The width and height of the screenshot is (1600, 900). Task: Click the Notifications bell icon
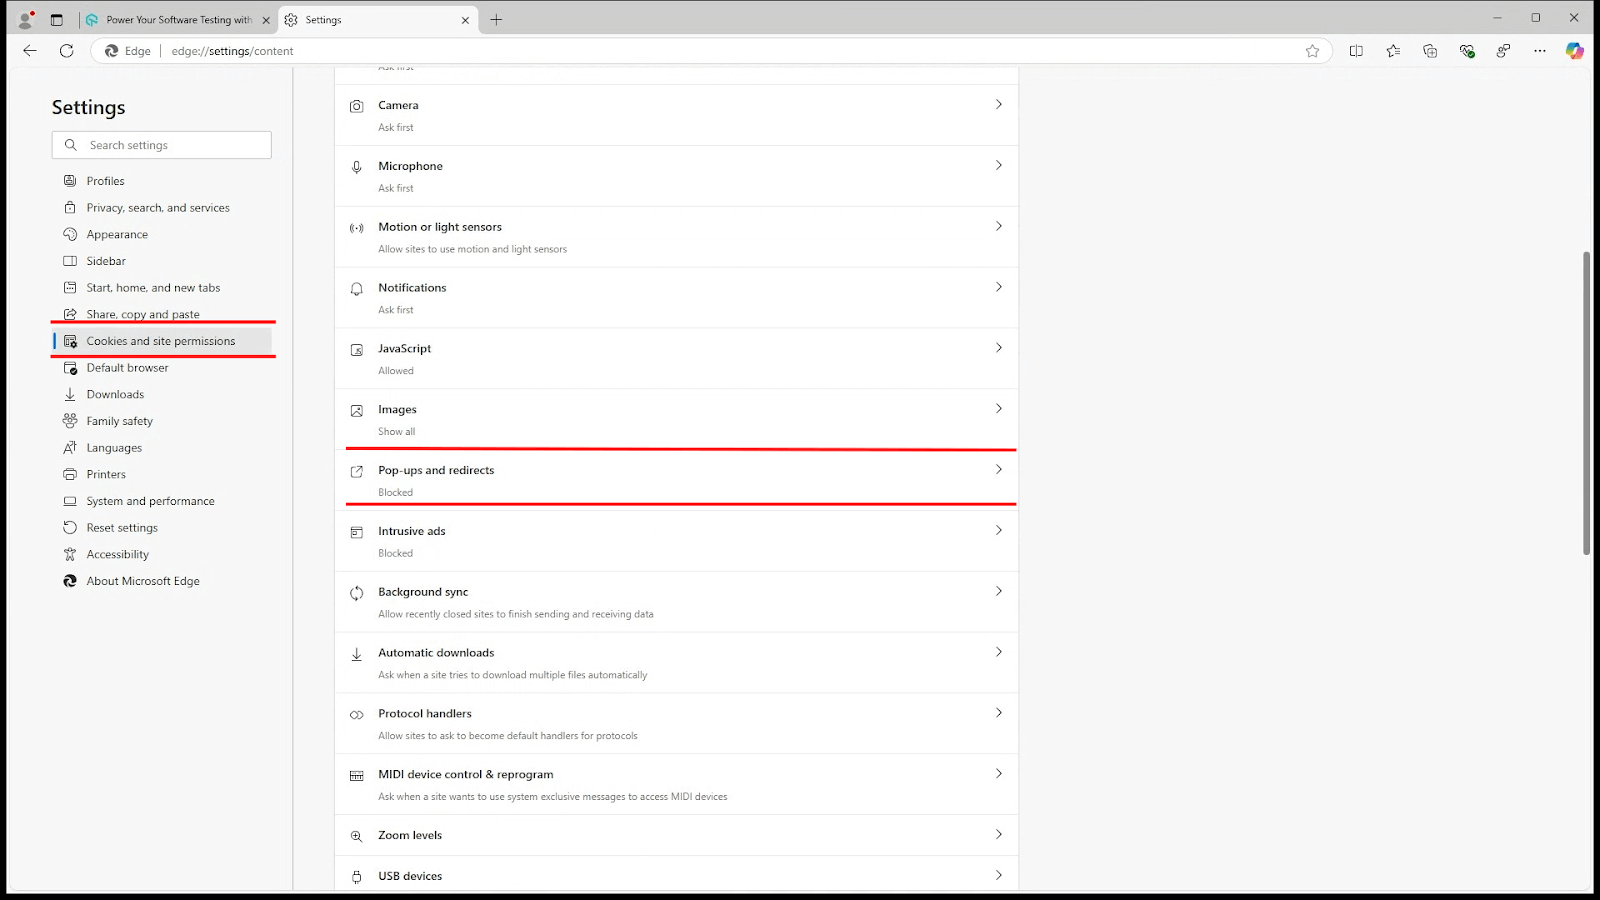[x=356, y=288]
